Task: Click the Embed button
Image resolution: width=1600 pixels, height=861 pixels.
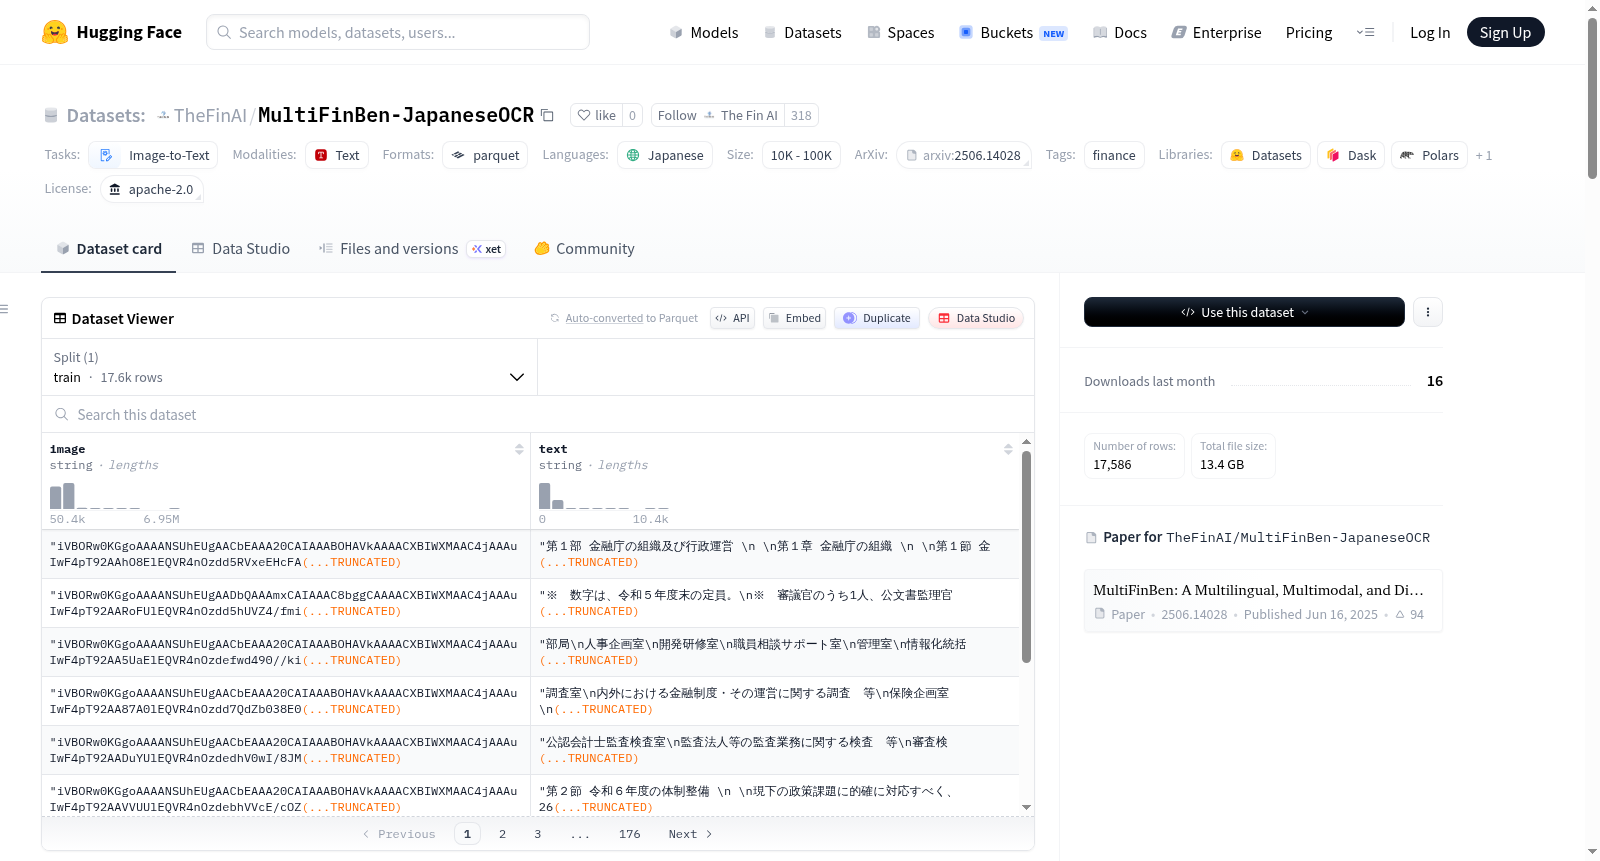Action: pos(794,318)
